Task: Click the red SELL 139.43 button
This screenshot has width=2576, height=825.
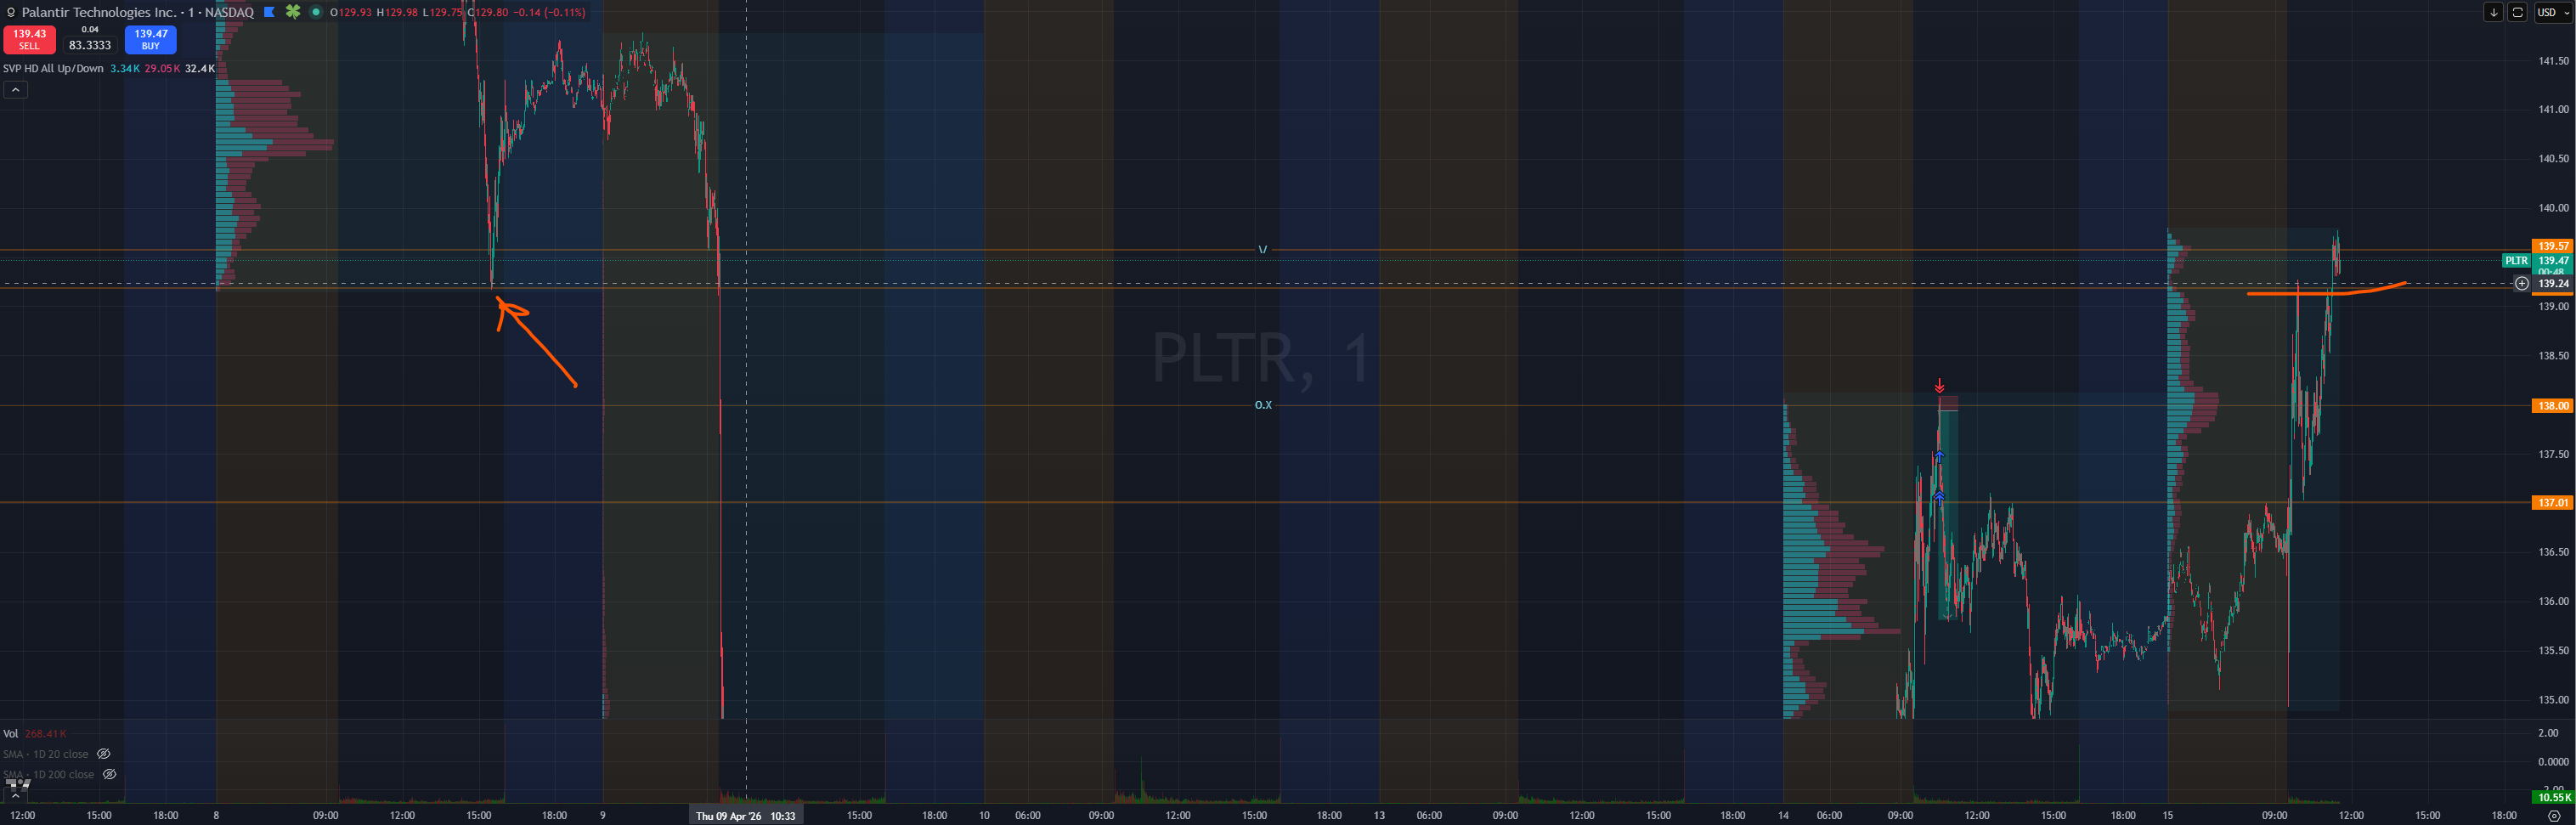Action: tap(29, 39)
